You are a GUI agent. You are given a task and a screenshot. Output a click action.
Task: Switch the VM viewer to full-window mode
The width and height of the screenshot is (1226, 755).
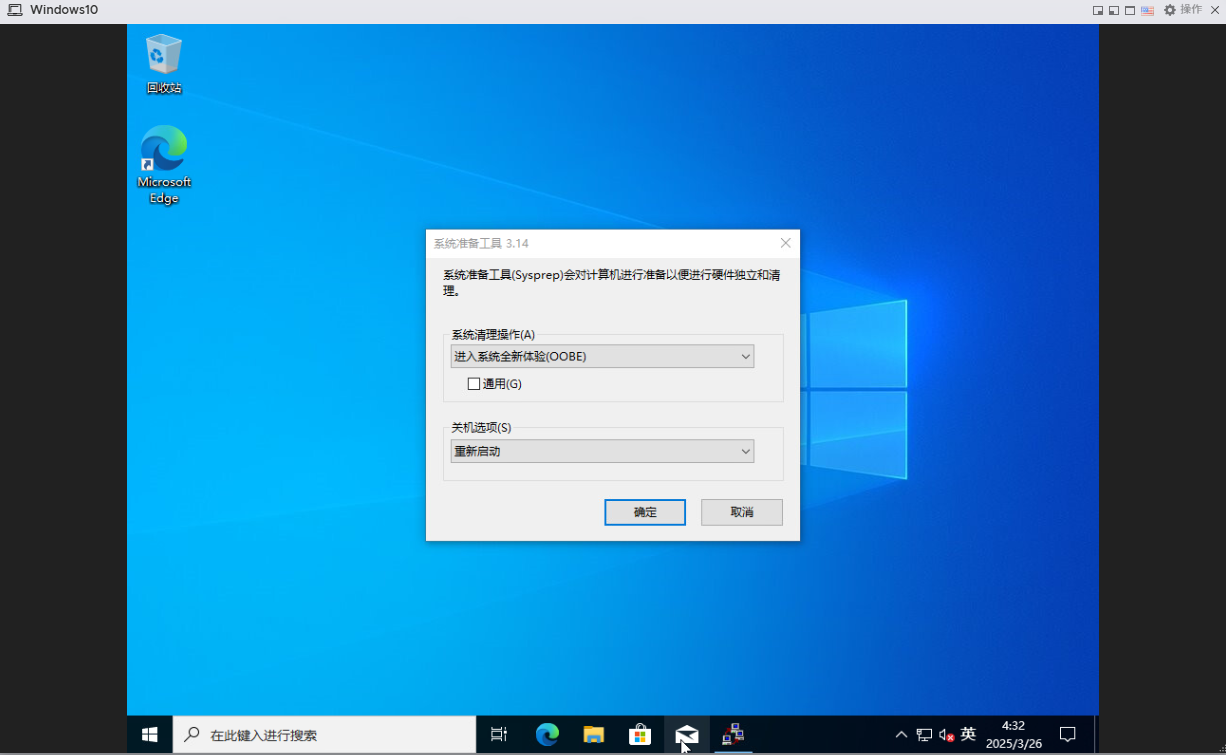tap(1130, 10)
